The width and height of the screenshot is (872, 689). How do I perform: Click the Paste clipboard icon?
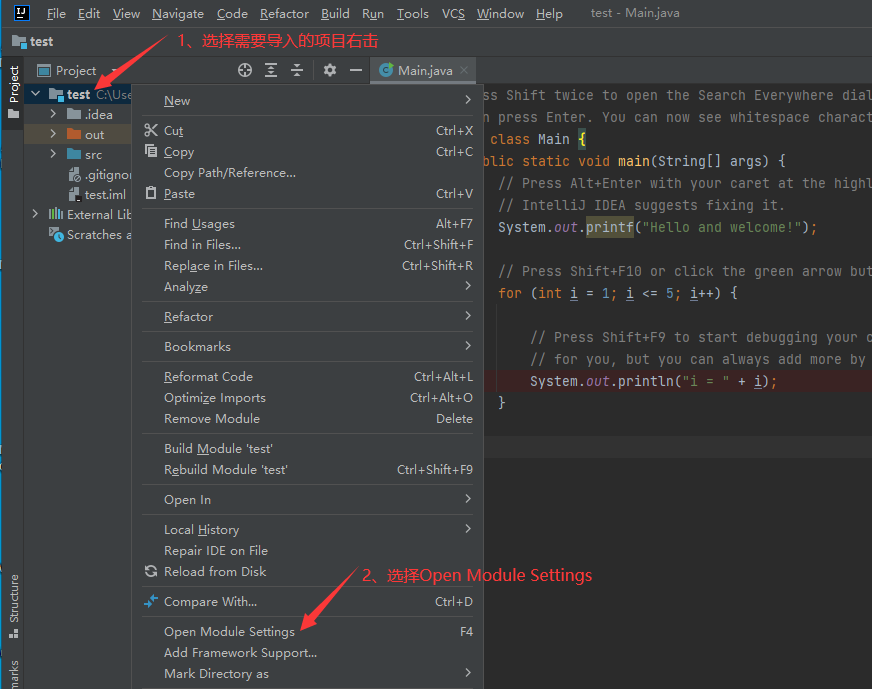tap(151, 193)
